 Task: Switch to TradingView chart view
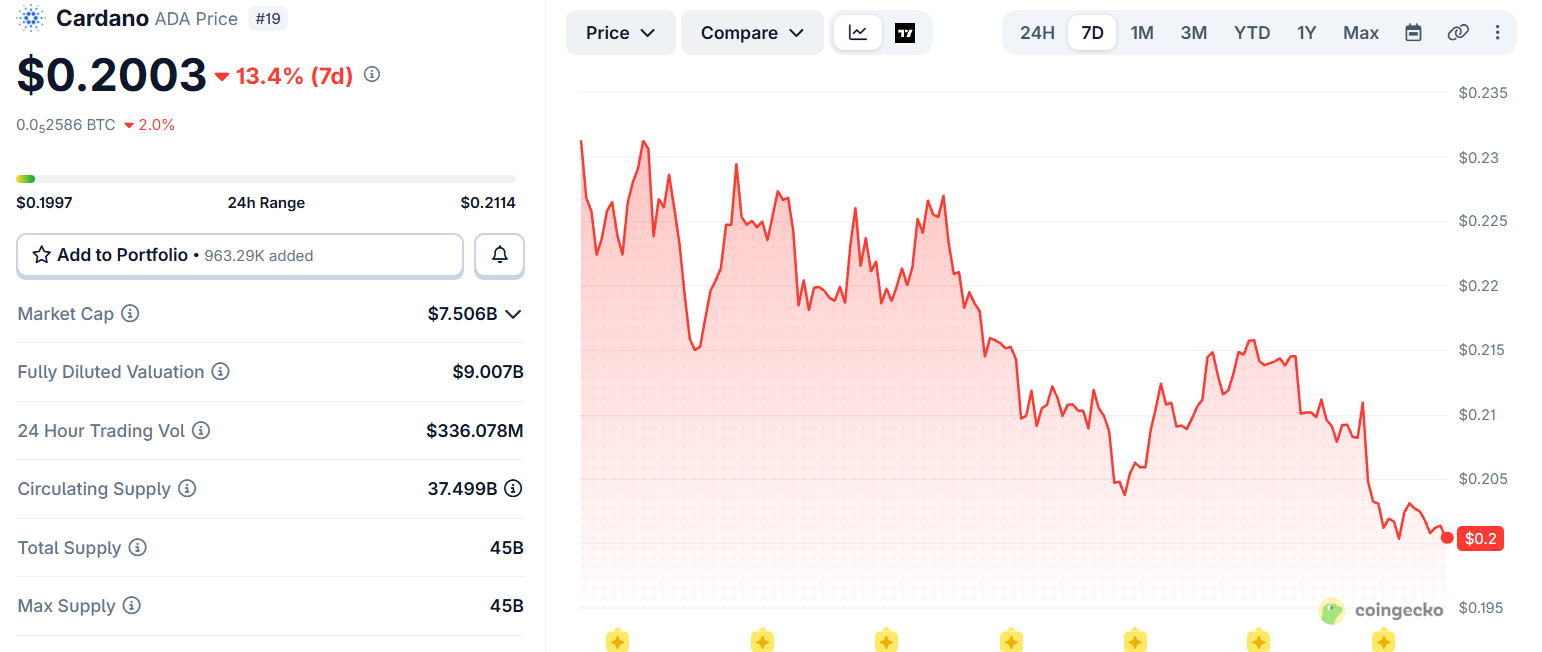(905, 33)
